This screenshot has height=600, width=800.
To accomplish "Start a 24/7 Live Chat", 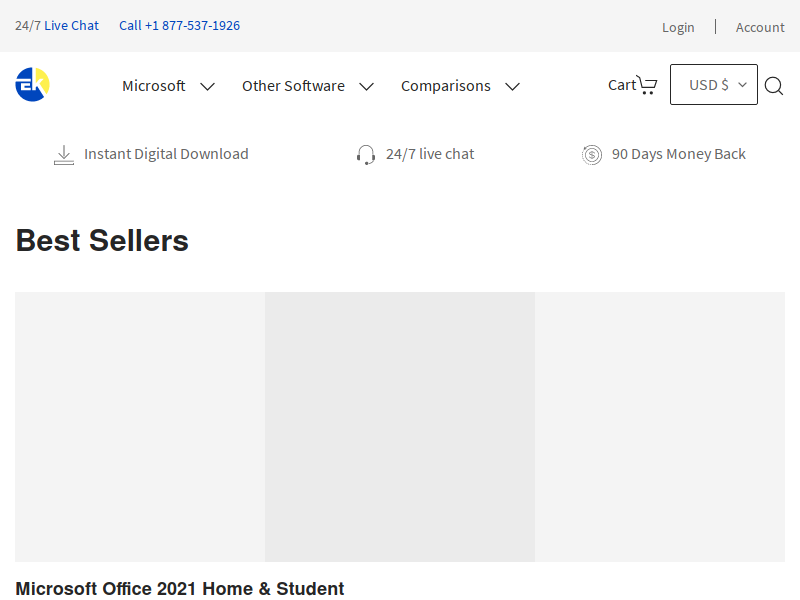I will [x=71, y=26].
